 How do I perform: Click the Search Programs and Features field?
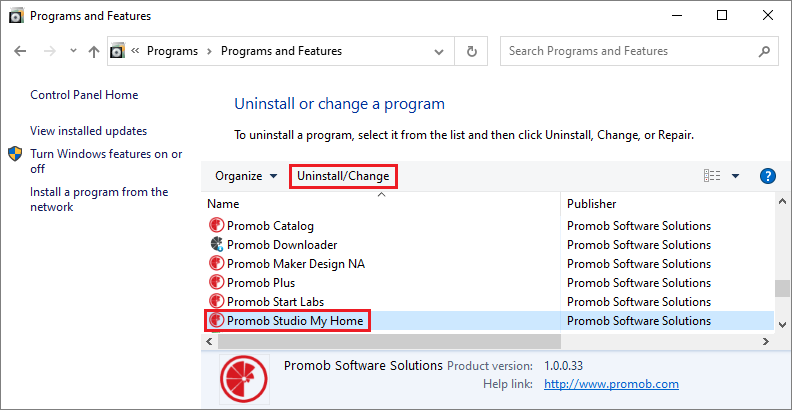click(629, 51)
